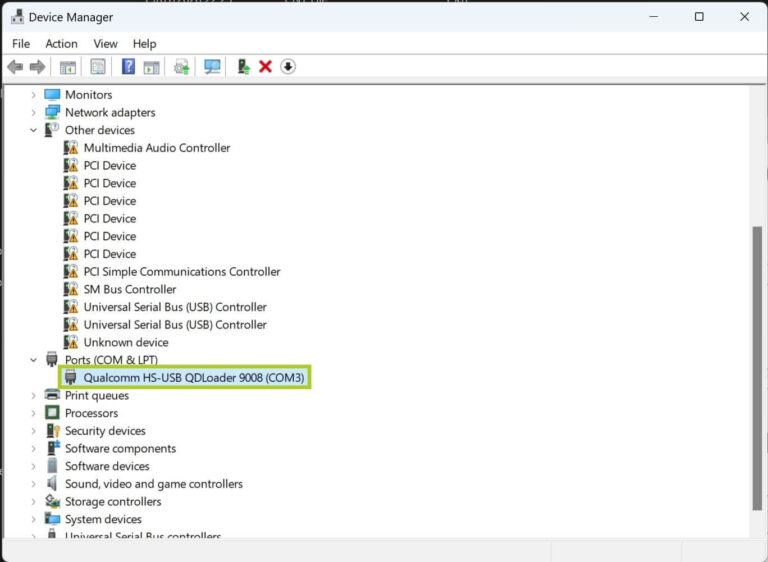Select the Multimedia Audio Controller device
Screen dimensions: 768x562
point(156,148)
